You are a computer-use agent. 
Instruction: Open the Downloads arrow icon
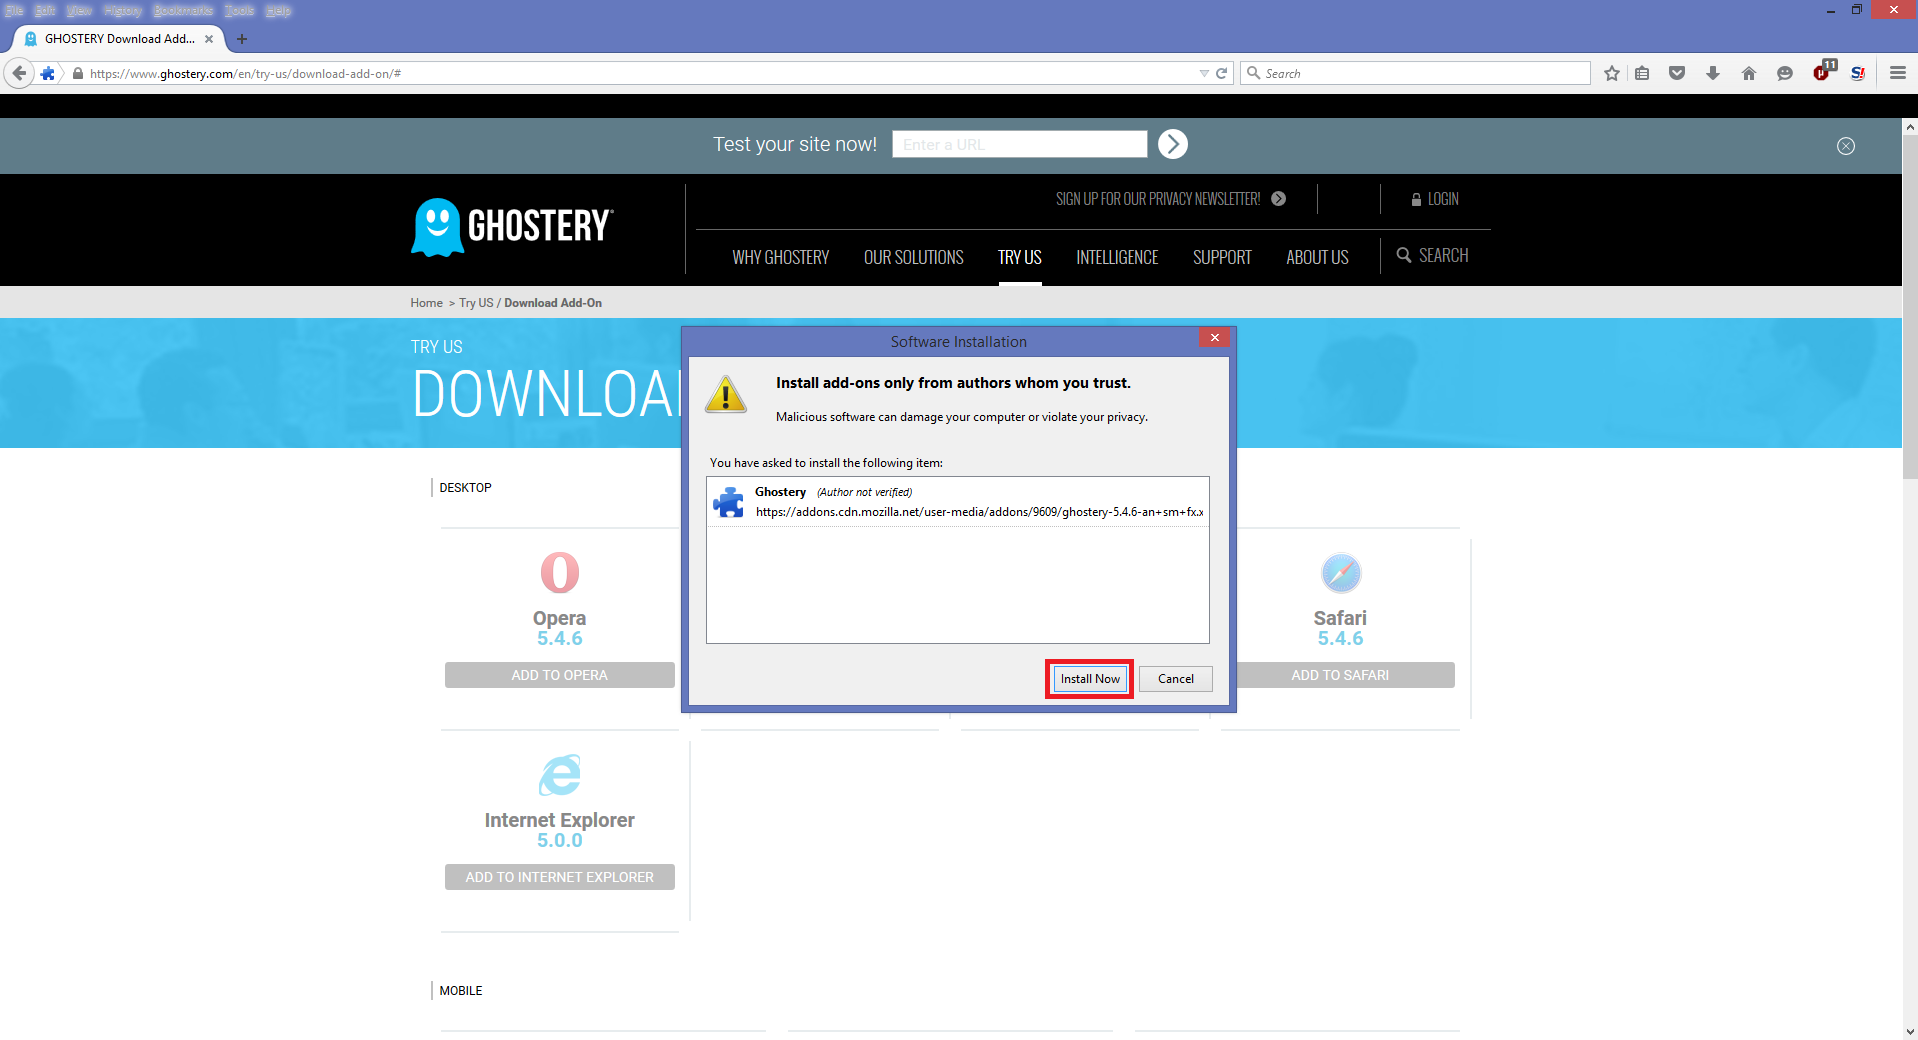1712,73
